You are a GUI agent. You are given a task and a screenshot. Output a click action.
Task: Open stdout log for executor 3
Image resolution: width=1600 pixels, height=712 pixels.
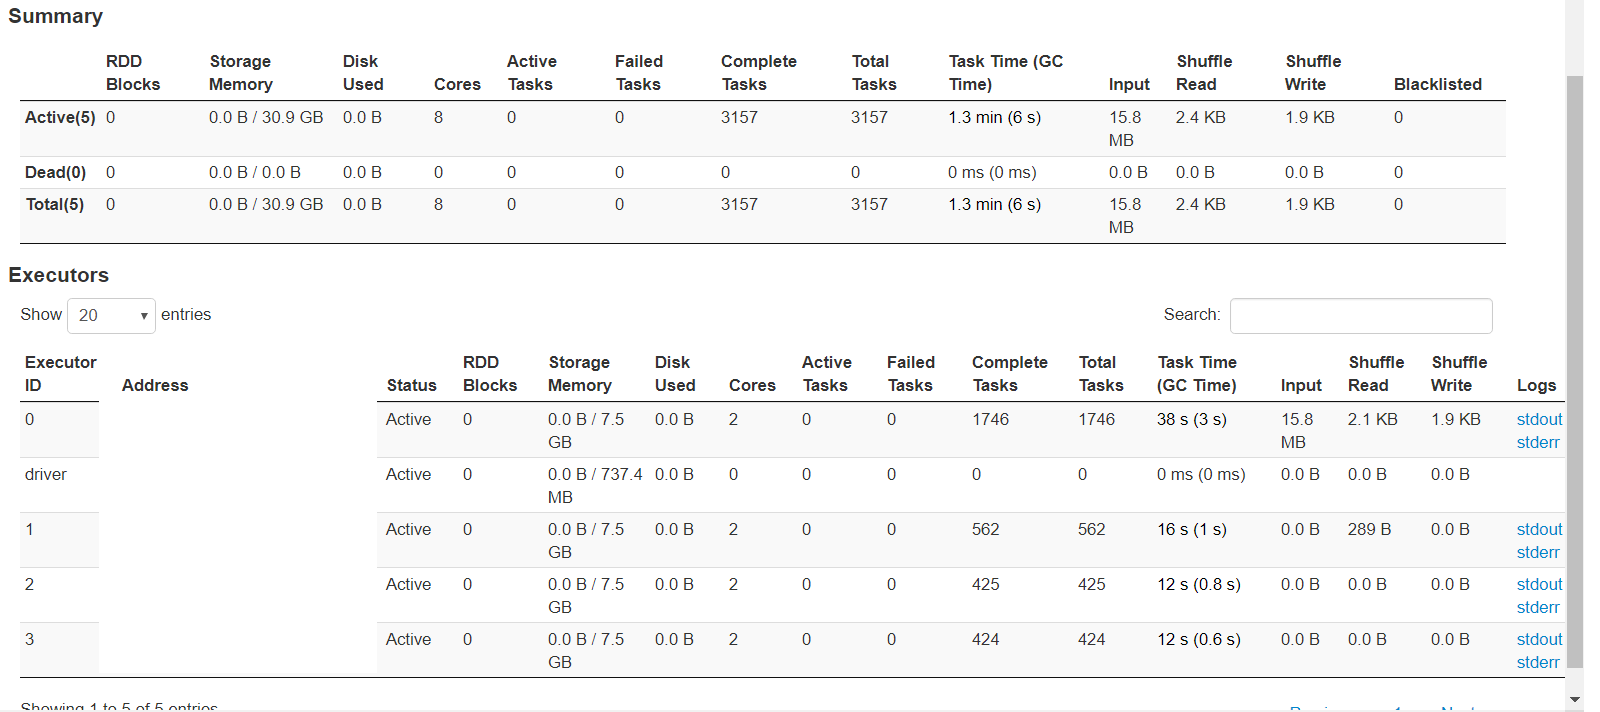click(x=1539, y=639)
